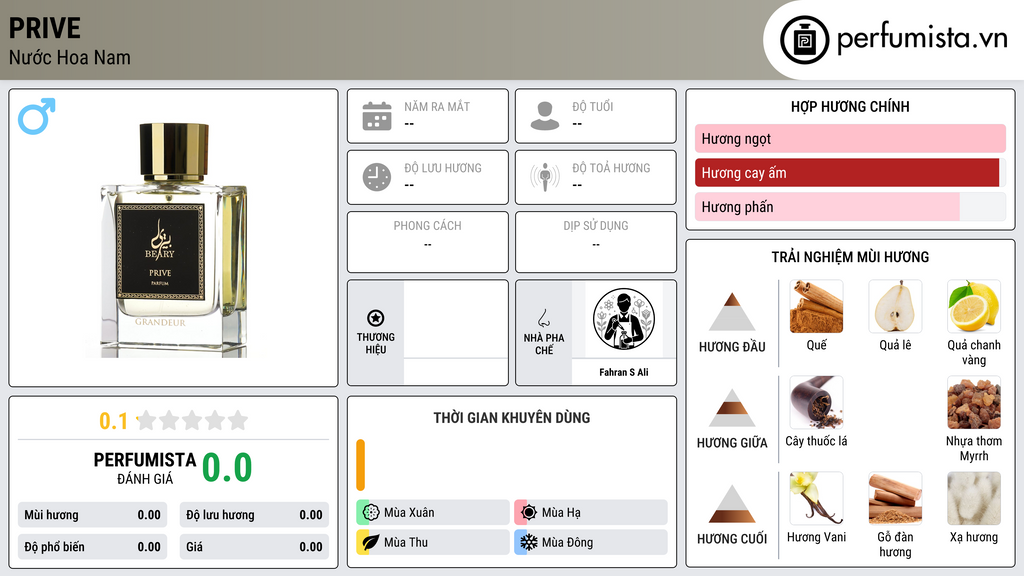Click the Nước Hoa Nam subtitle
The height and width of the screenshot is (576, 1024).
[x=69, y=57]
